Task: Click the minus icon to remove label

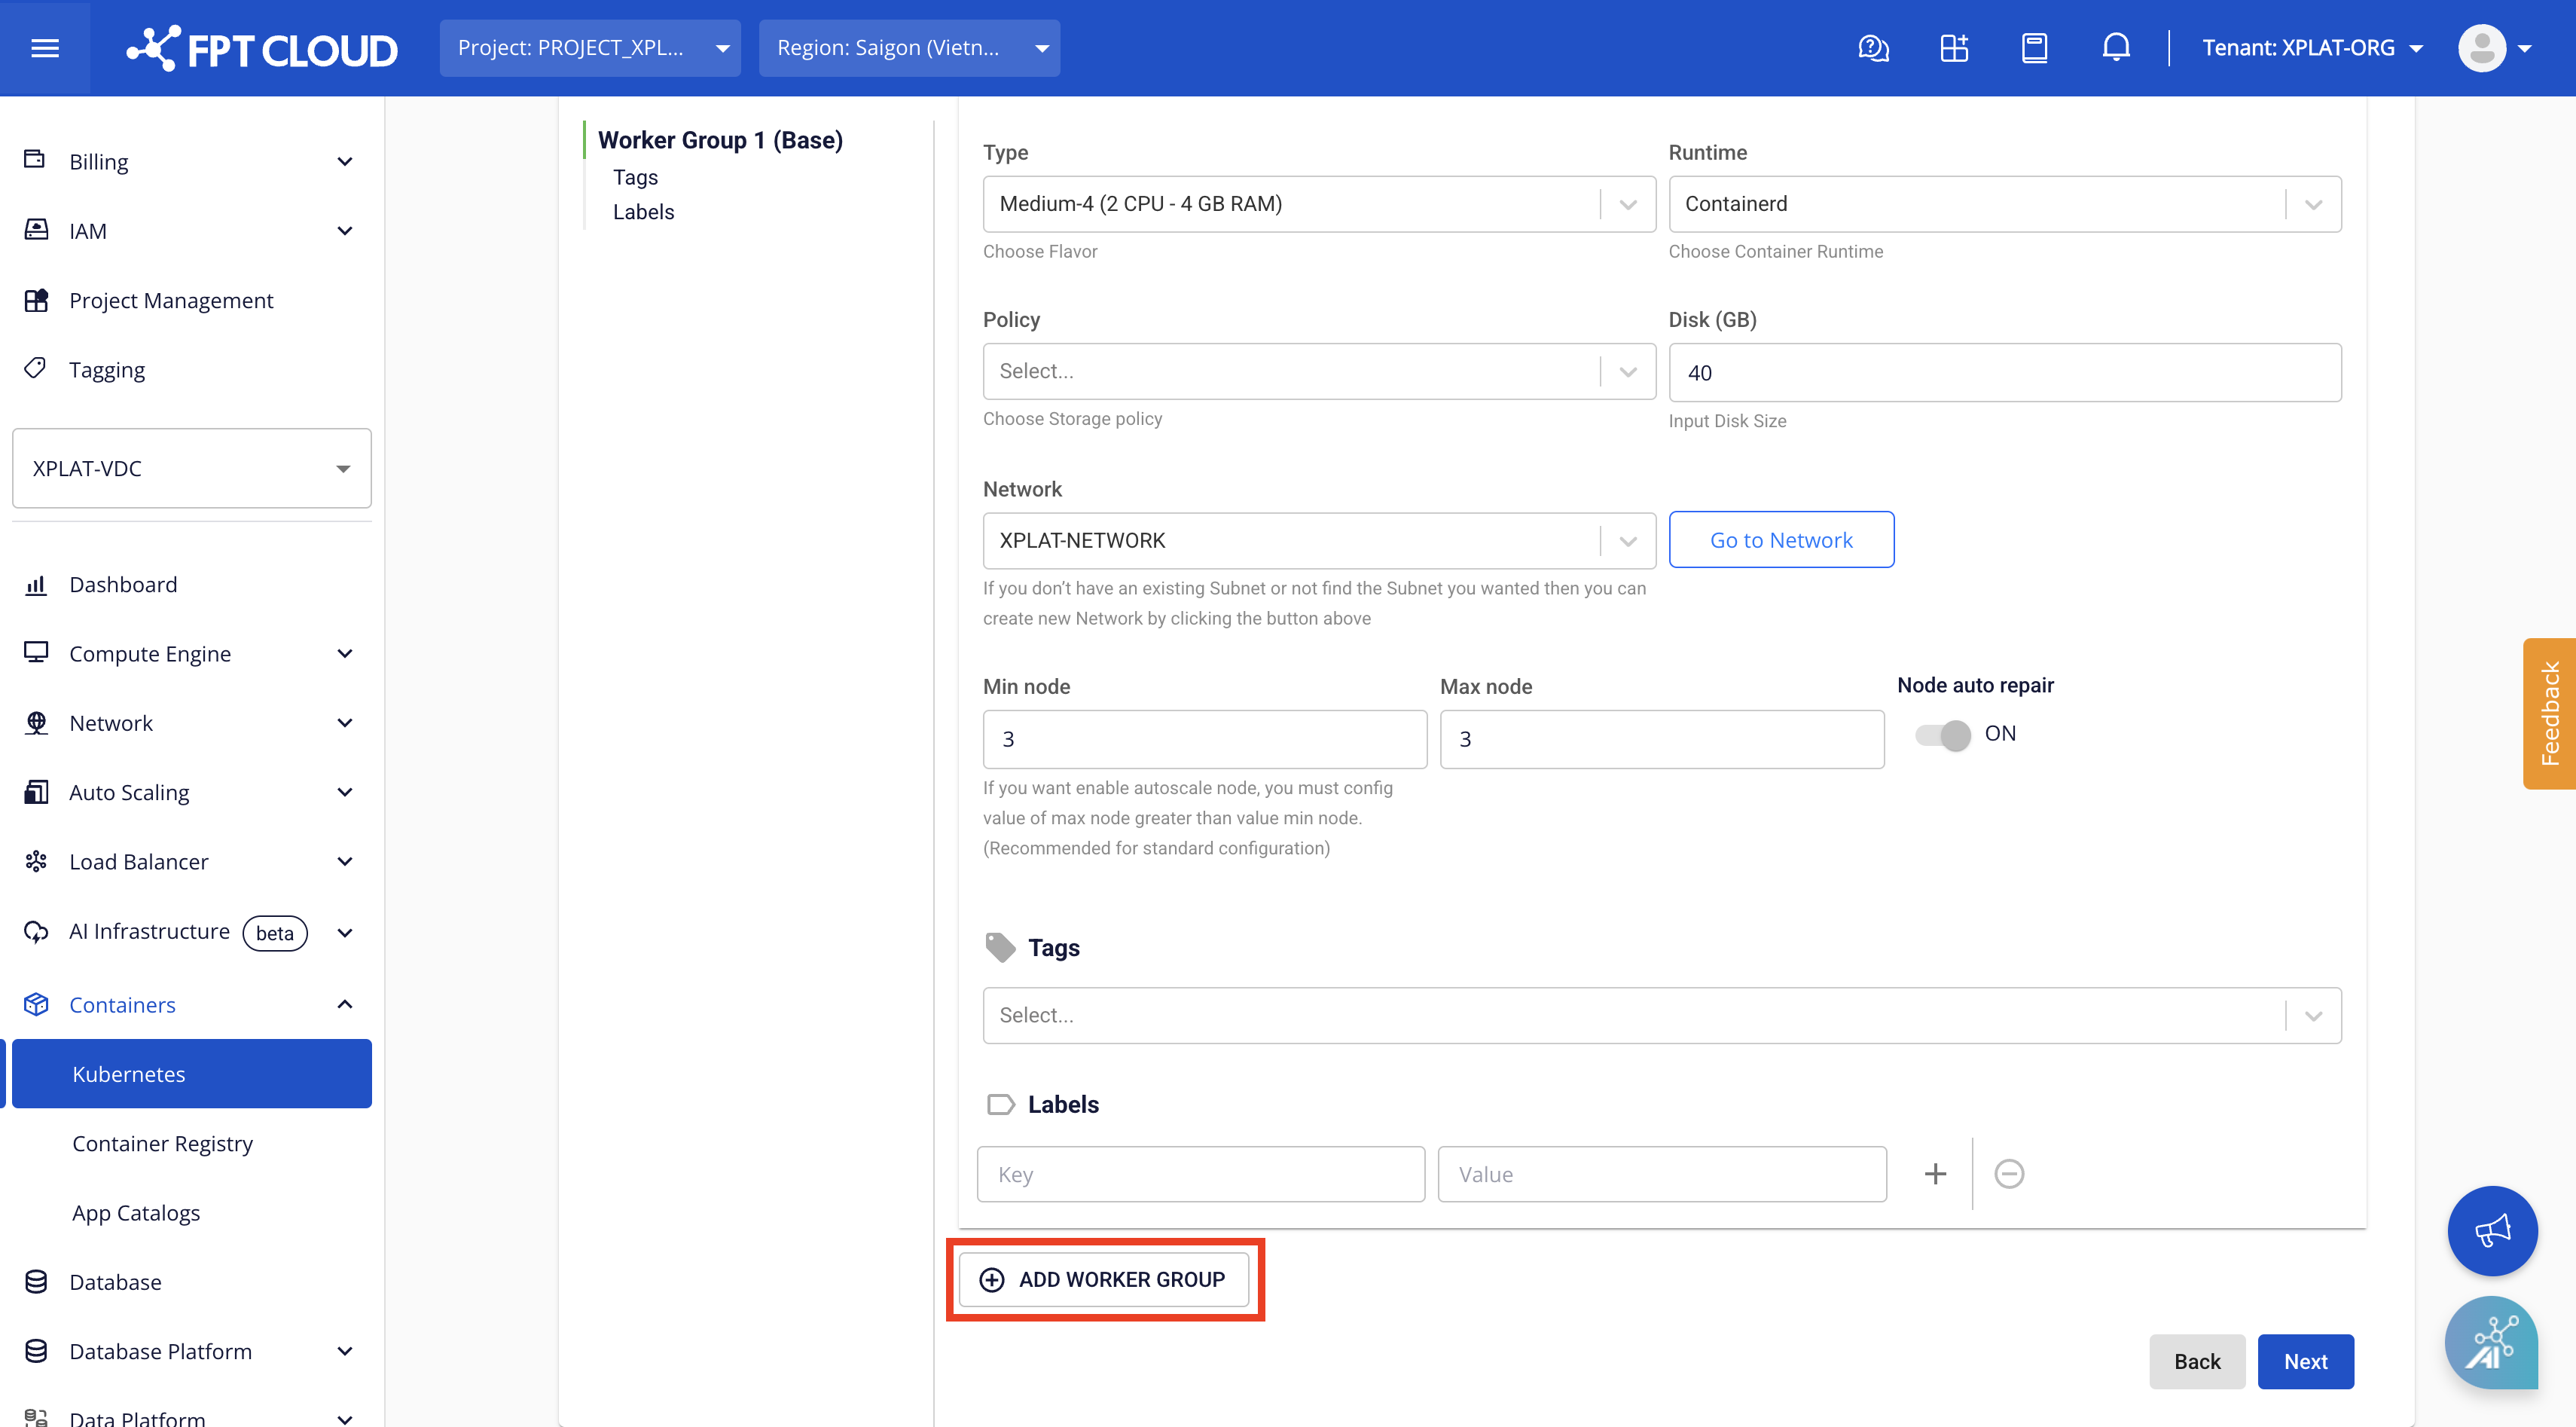Action: (x=2009, y=1174)
